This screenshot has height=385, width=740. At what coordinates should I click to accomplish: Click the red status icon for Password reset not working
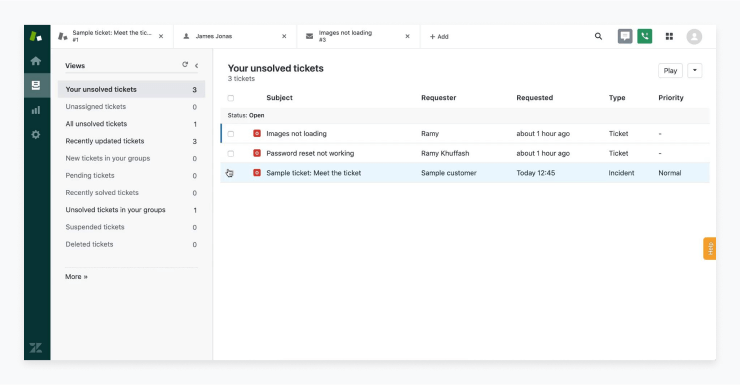point(257,153)
